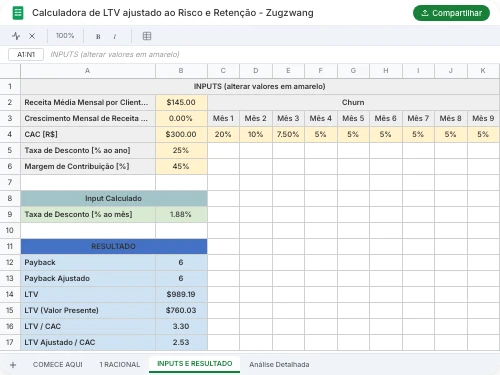Image resolution: width=500 pixels, height=375 pixels.
Task: Select the INPUTS E RESULTADO tab
Action: pos(195,364)
